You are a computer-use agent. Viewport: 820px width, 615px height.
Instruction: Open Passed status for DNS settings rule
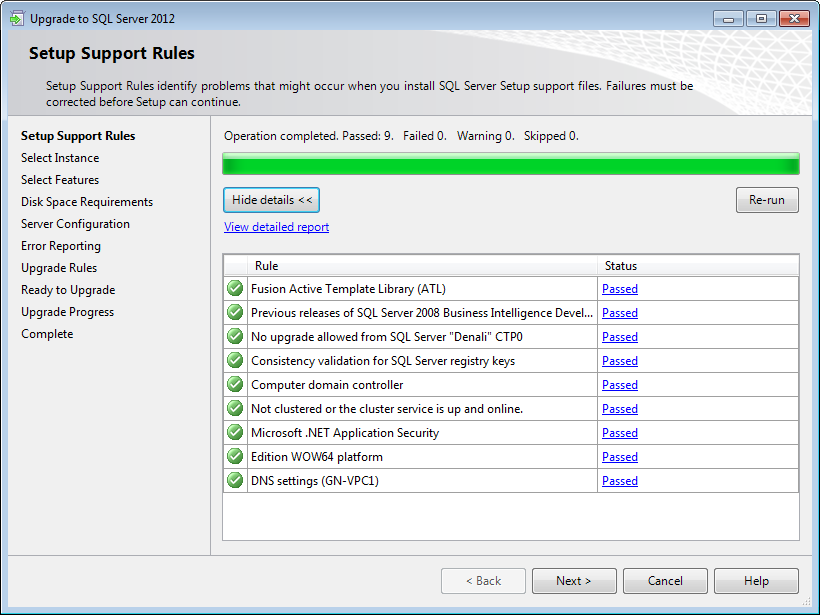click(620, 481)
